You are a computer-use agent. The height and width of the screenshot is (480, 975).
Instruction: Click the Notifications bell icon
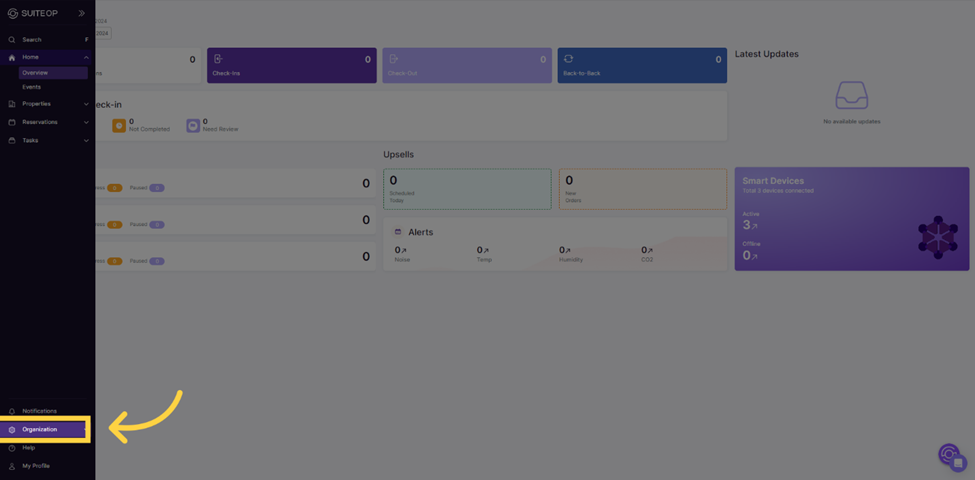[12, 411]
